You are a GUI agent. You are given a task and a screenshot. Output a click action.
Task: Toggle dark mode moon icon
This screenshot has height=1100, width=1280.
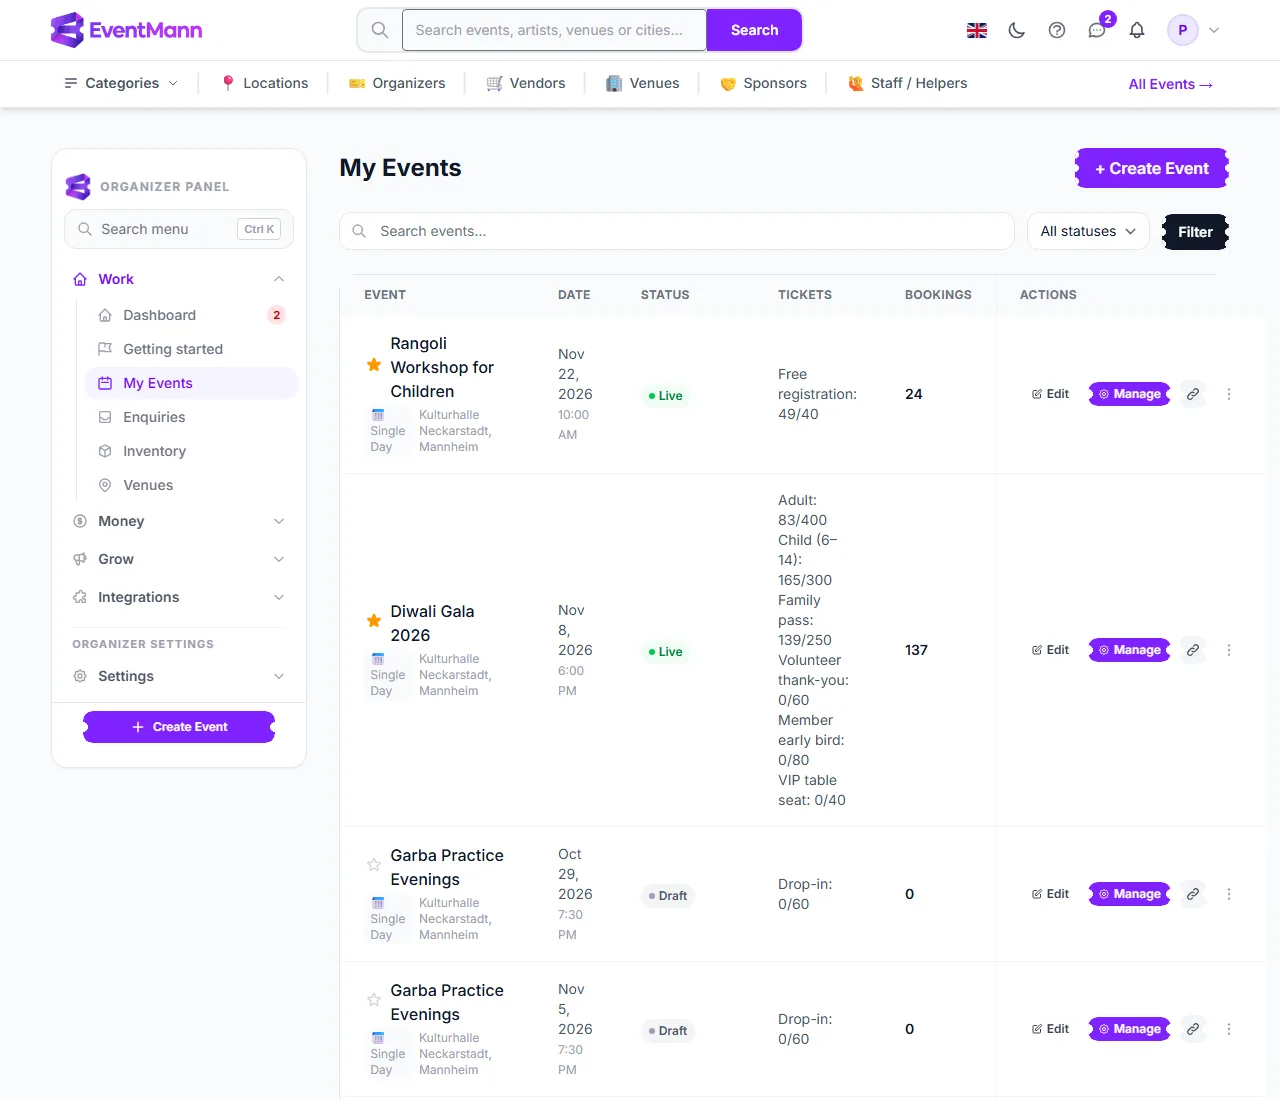(x=1017, y=30)
